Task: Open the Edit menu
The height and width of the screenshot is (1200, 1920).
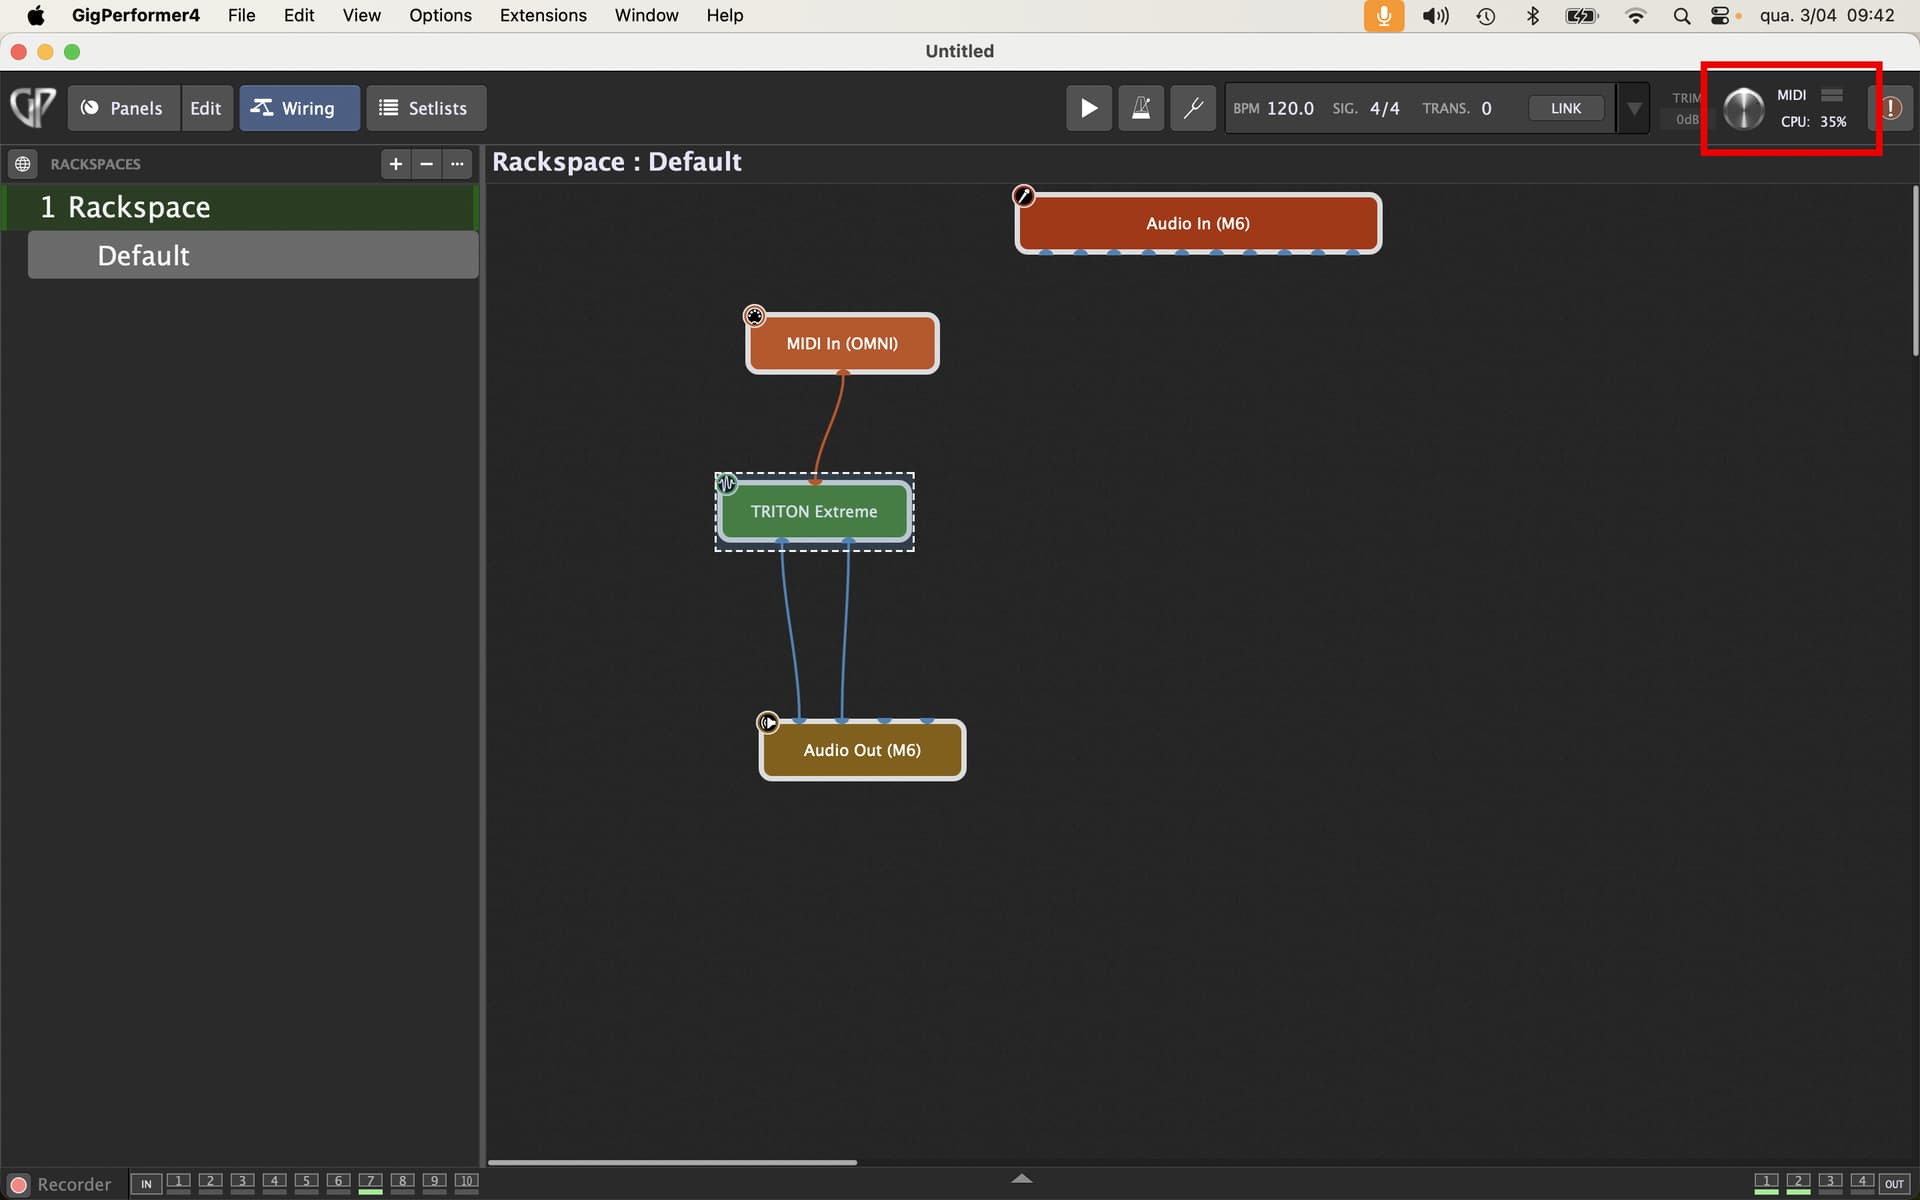Action: (x=299, y=15)
